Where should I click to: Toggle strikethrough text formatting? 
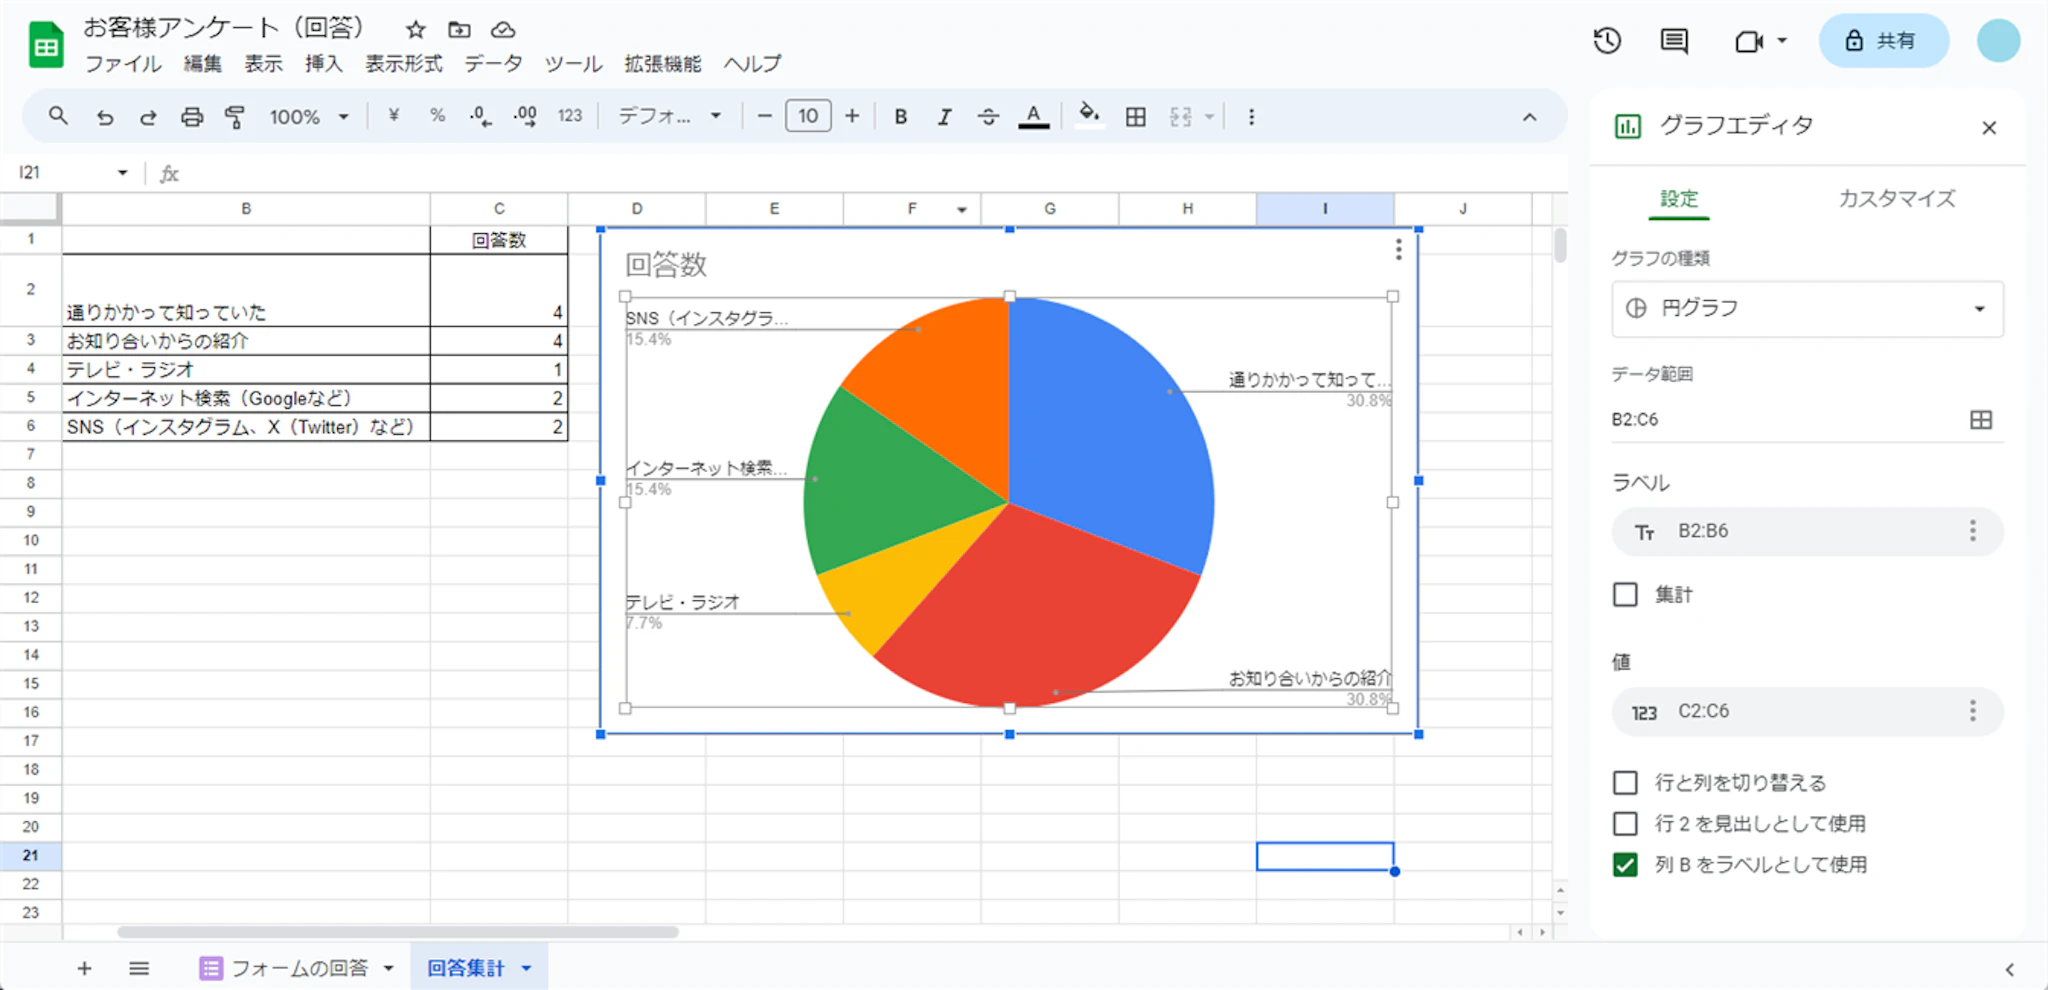[x=988, y=117]
